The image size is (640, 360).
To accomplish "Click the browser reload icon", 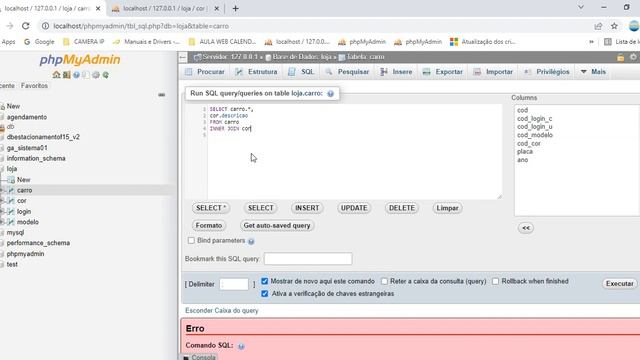I will (26, 26).
